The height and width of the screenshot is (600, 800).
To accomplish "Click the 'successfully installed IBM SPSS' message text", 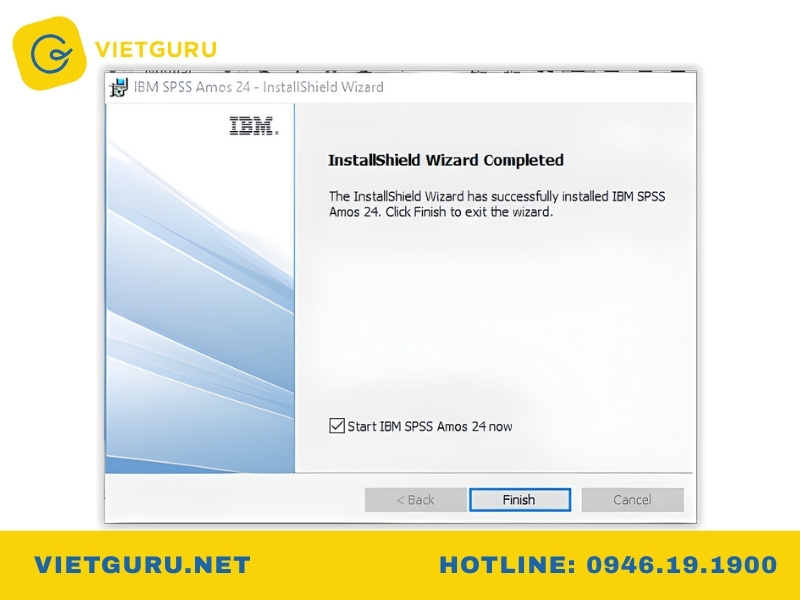I will 497,204.
